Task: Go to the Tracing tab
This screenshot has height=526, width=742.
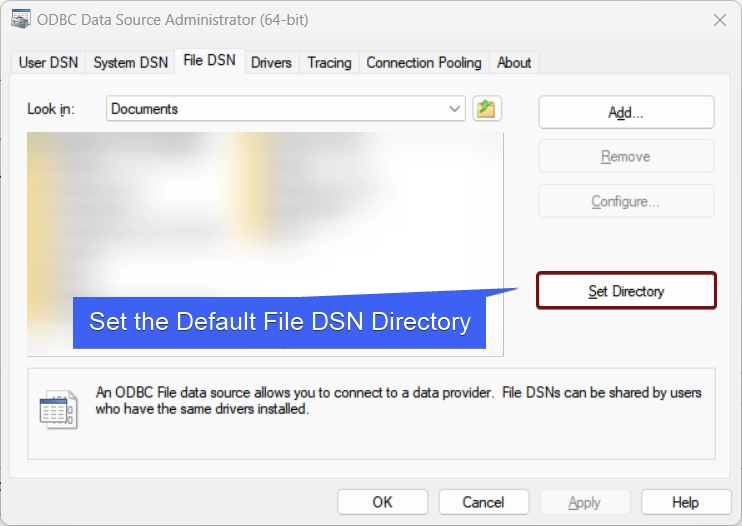Action: [x=329, y=62]
